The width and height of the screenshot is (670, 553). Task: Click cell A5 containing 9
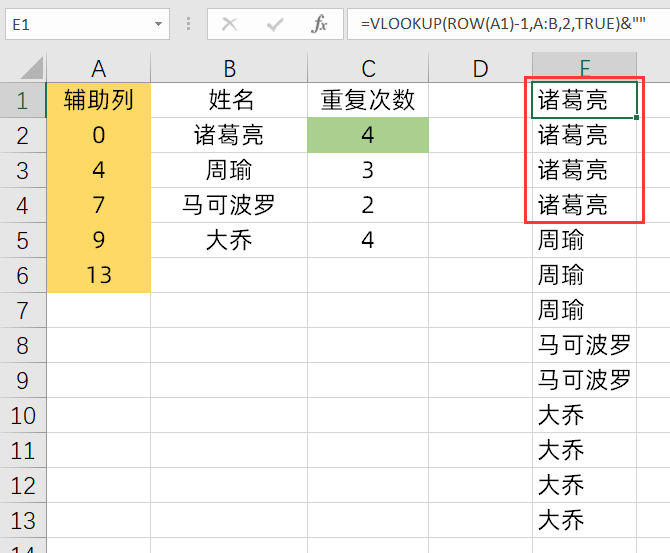99,241
